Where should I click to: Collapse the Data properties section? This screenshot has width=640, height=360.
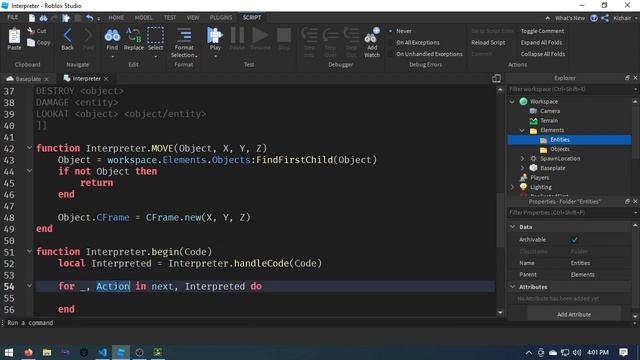[x=513, y=227]
